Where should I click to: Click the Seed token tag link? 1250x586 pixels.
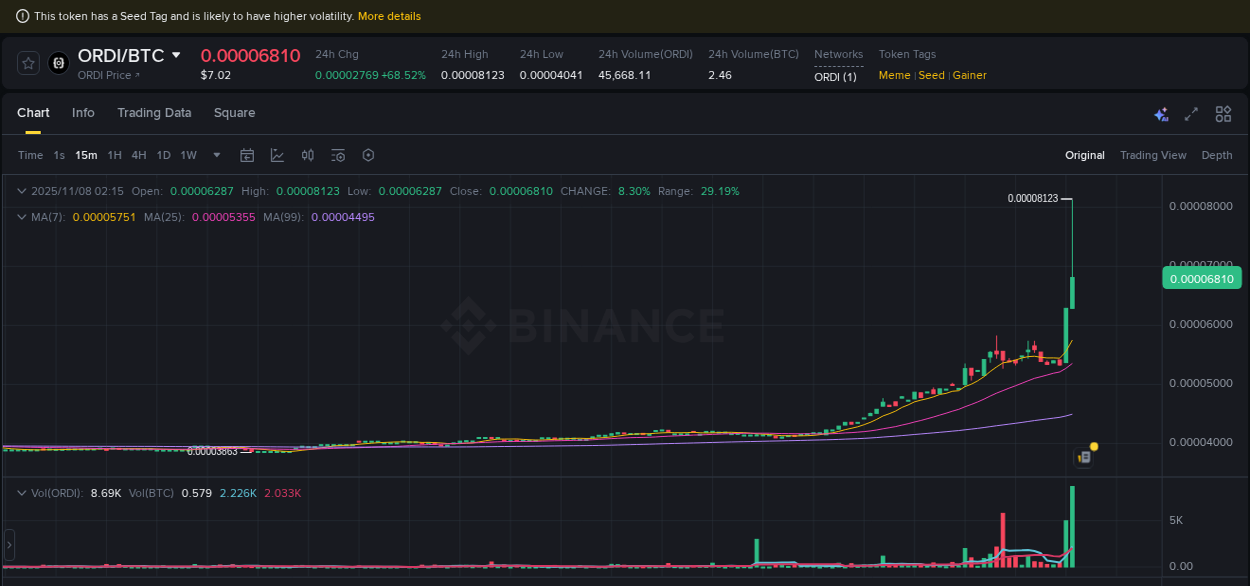(931, 75)
